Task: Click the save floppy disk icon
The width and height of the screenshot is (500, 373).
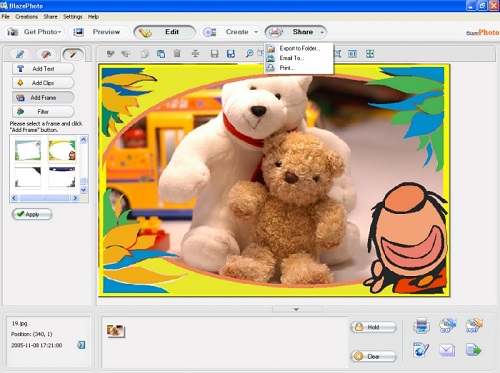Action: pos(214,54)
